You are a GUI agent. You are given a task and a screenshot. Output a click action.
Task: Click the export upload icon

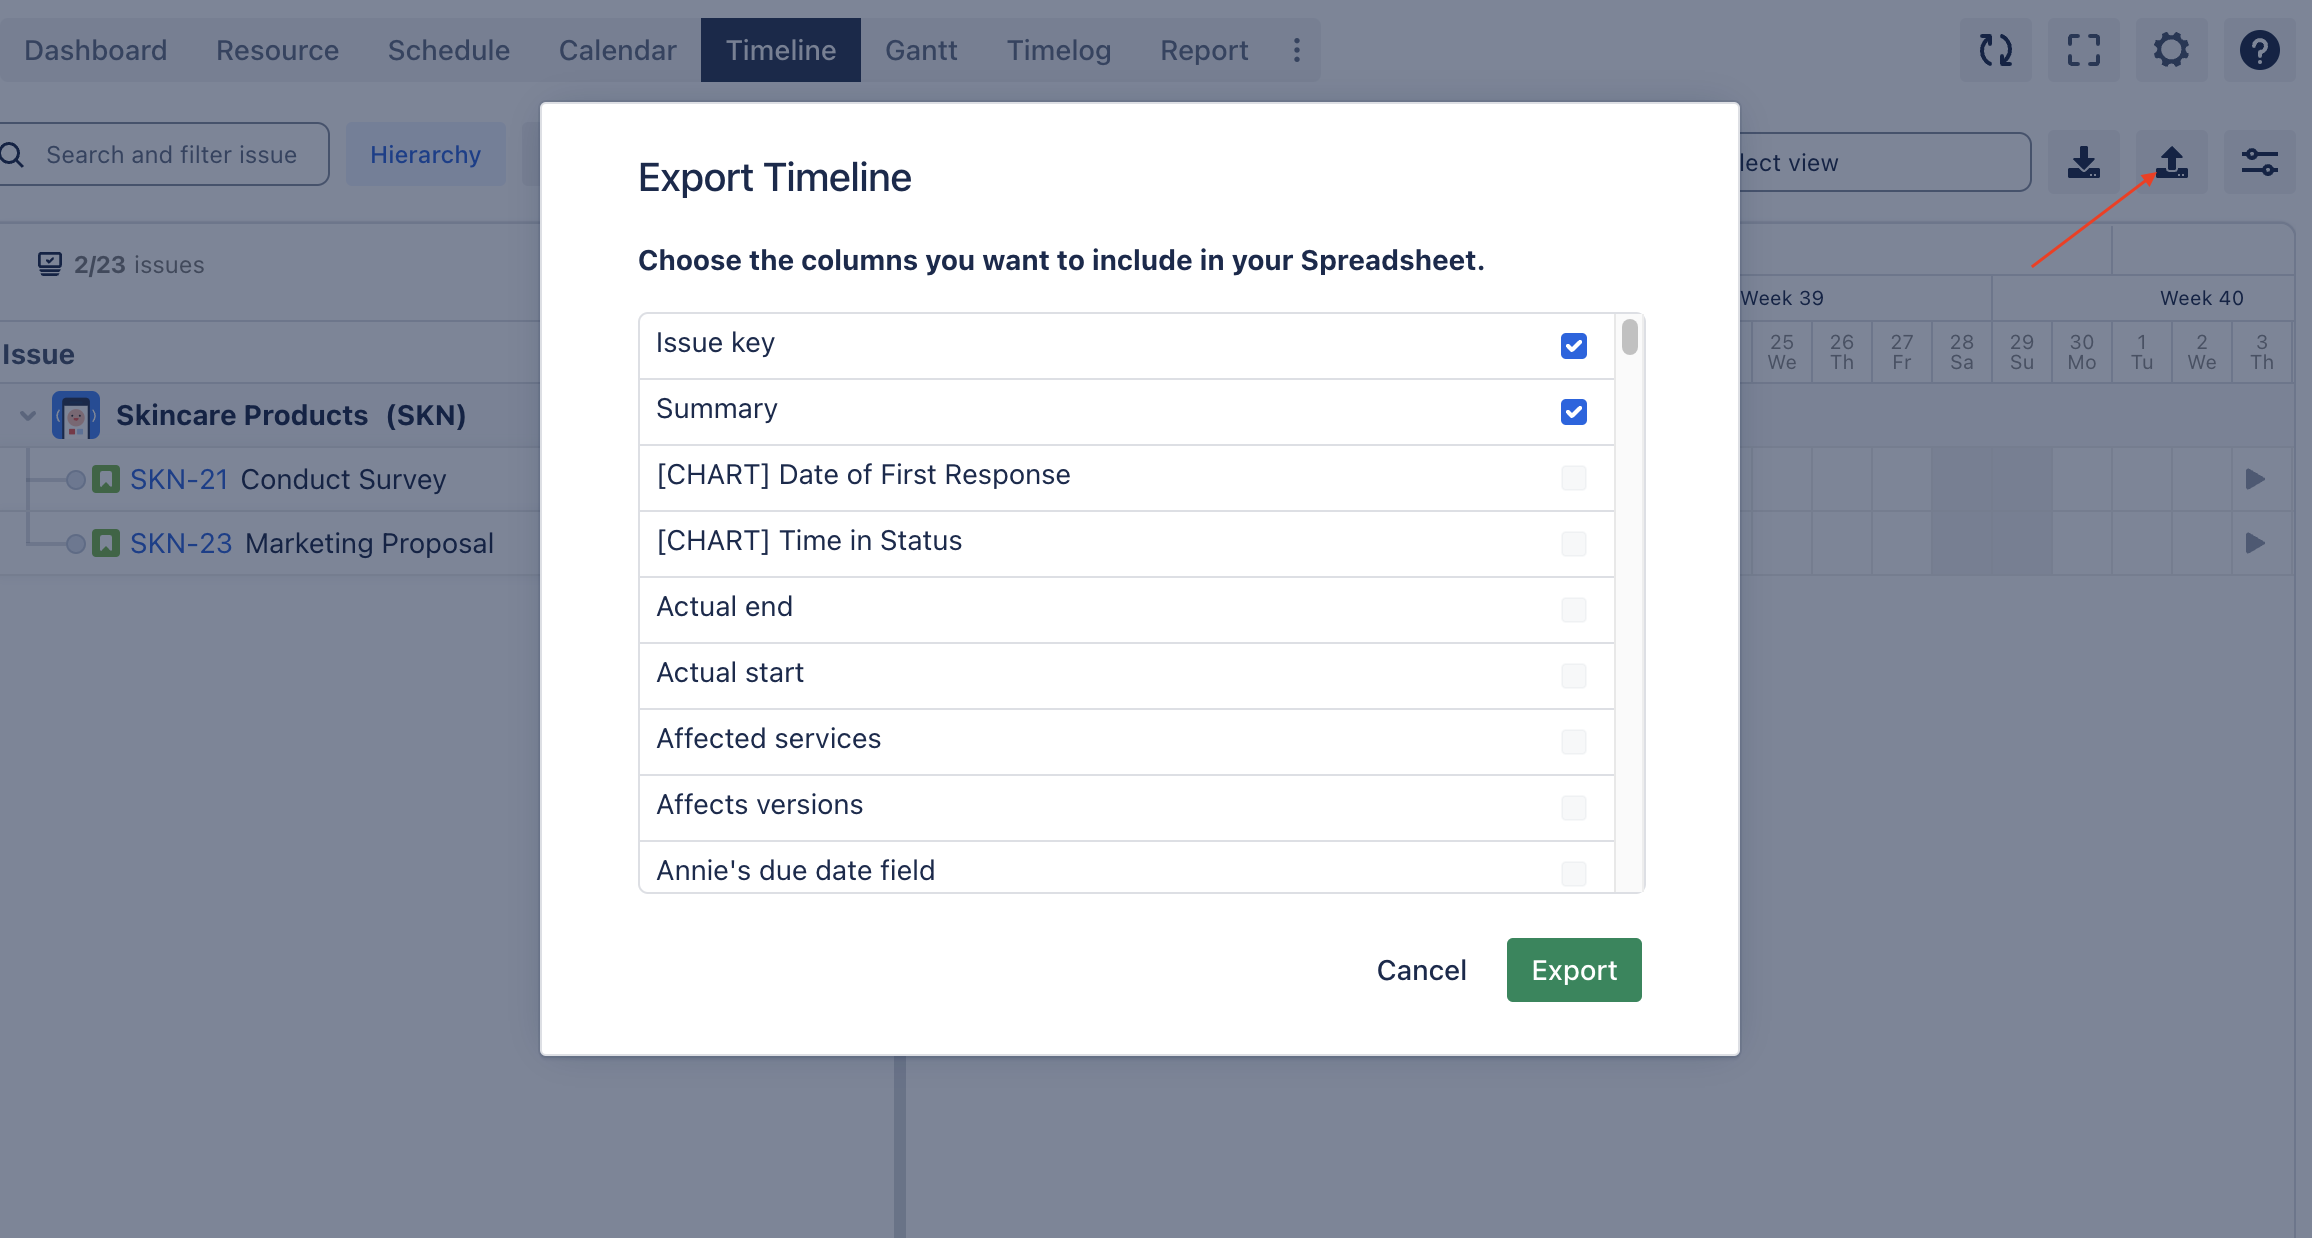2171,162
